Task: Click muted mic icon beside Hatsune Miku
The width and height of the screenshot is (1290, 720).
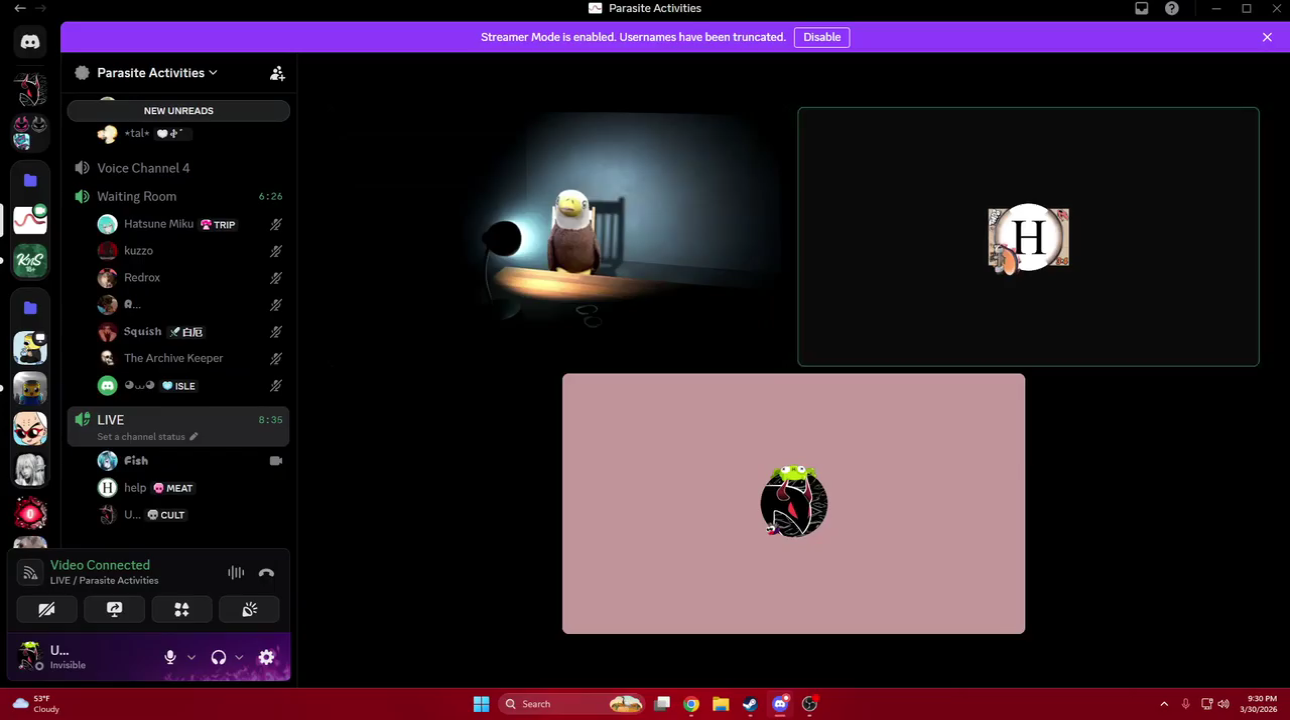Action: 276,224
